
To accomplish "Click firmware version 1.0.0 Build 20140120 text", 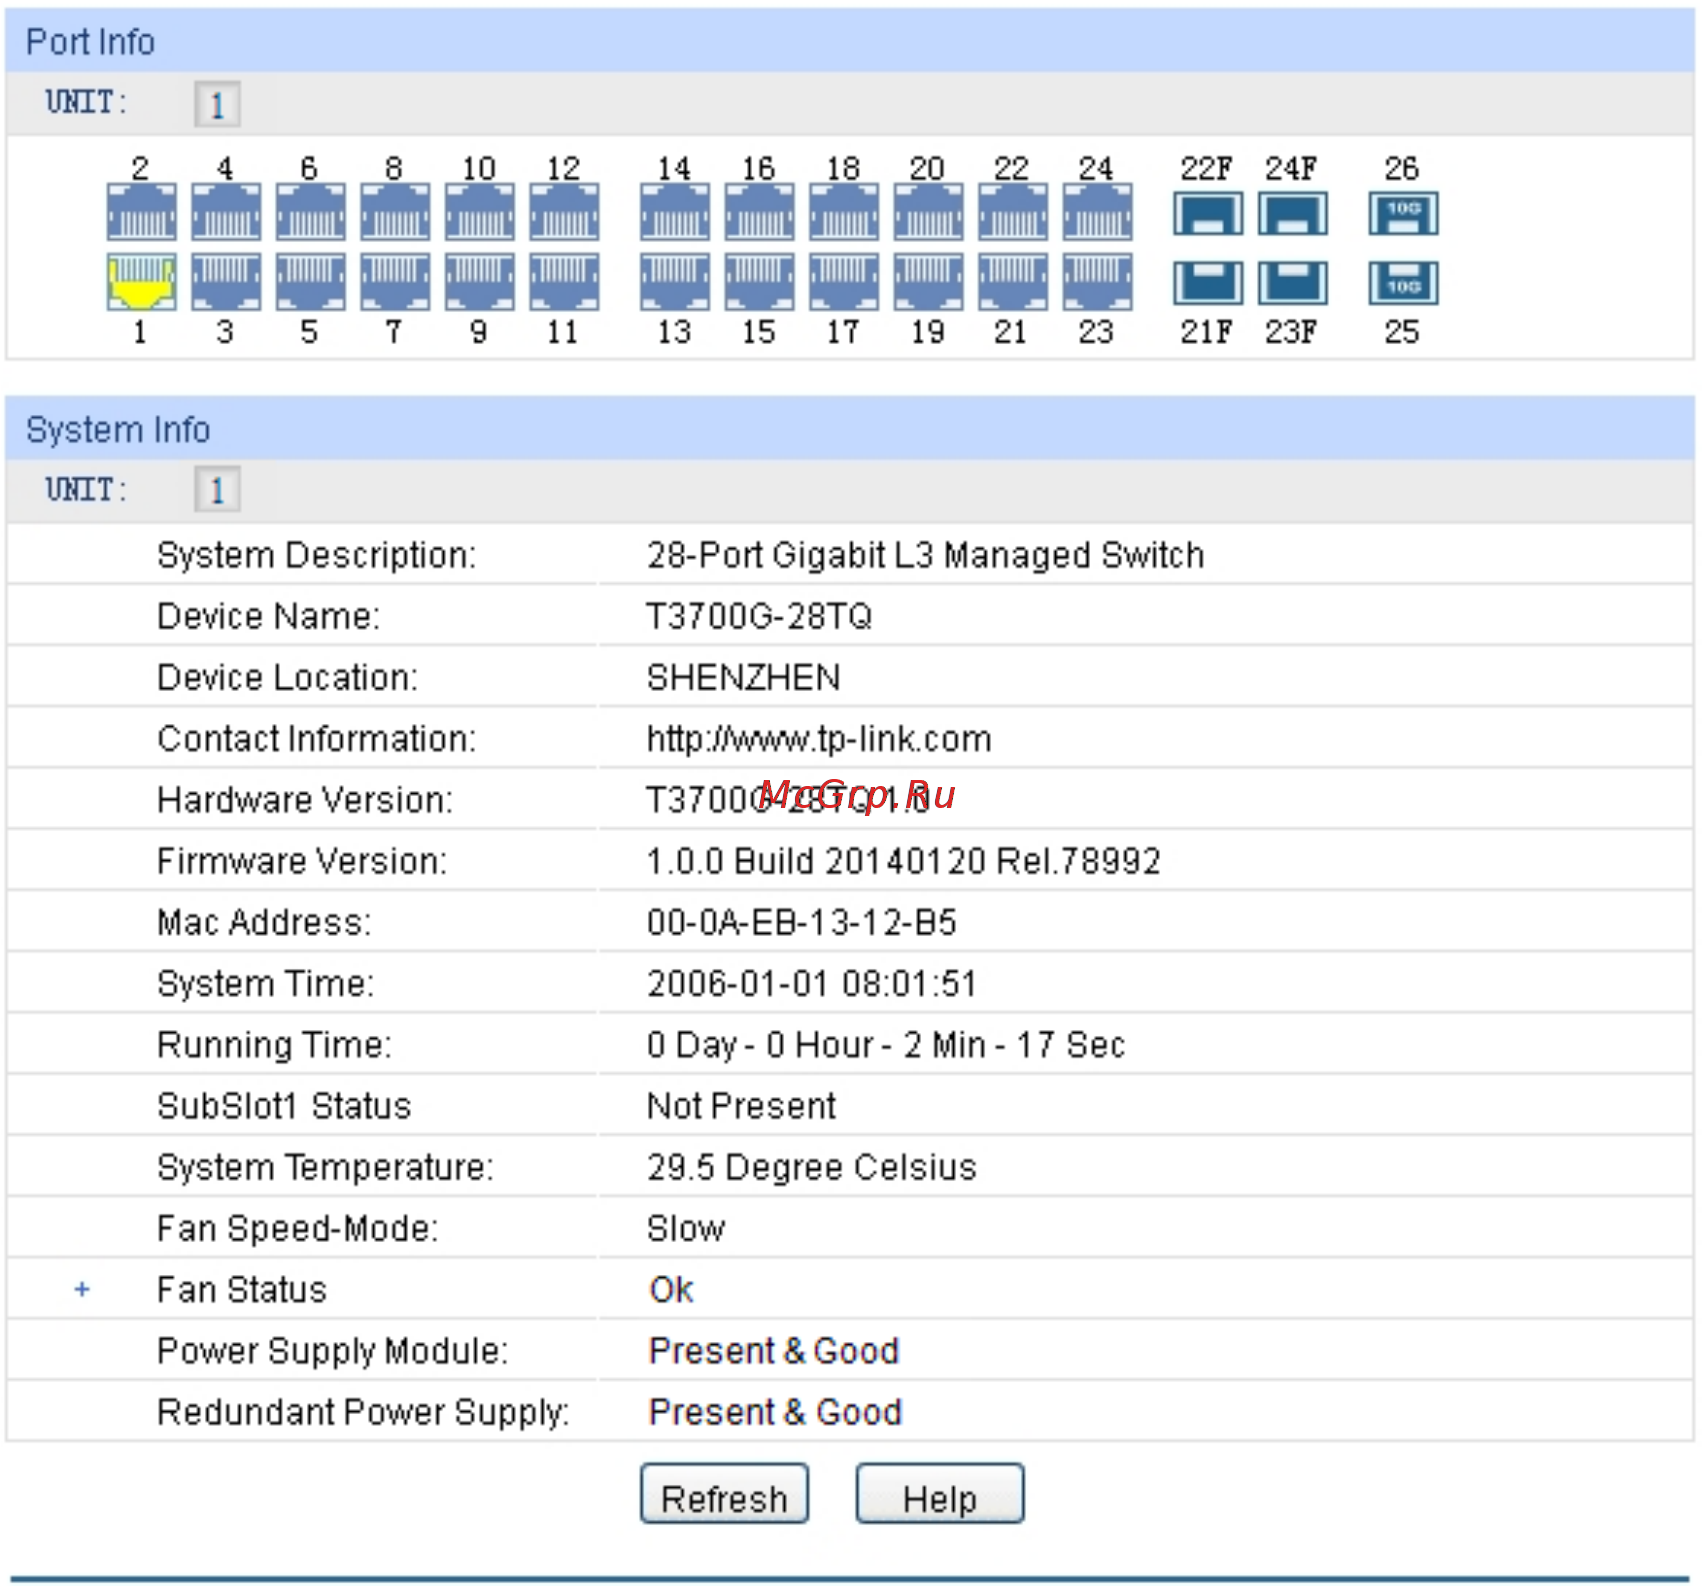I will (904, 861).
